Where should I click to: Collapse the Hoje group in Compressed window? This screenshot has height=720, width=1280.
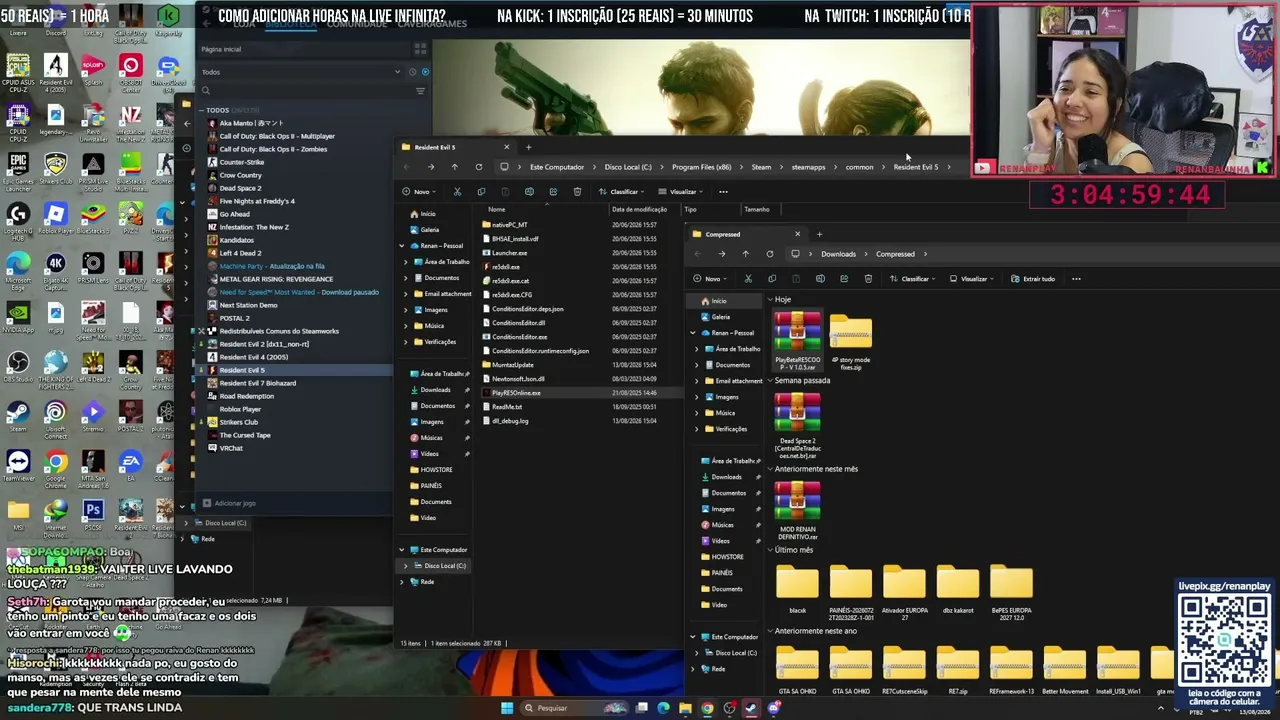(771, 300)
